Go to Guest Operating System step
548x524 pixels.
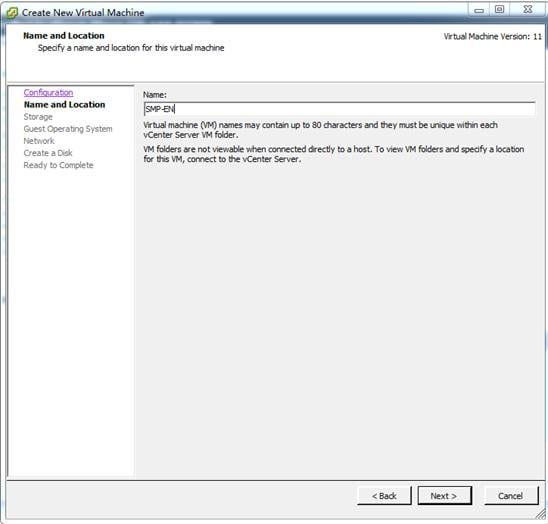click(68, 129)
